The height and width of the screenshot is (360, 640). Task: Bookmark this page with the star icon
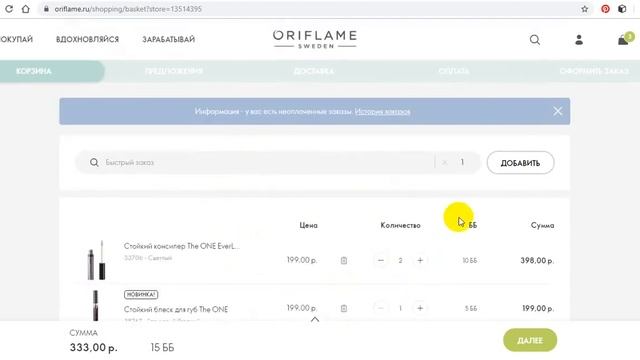coord(584,9)
